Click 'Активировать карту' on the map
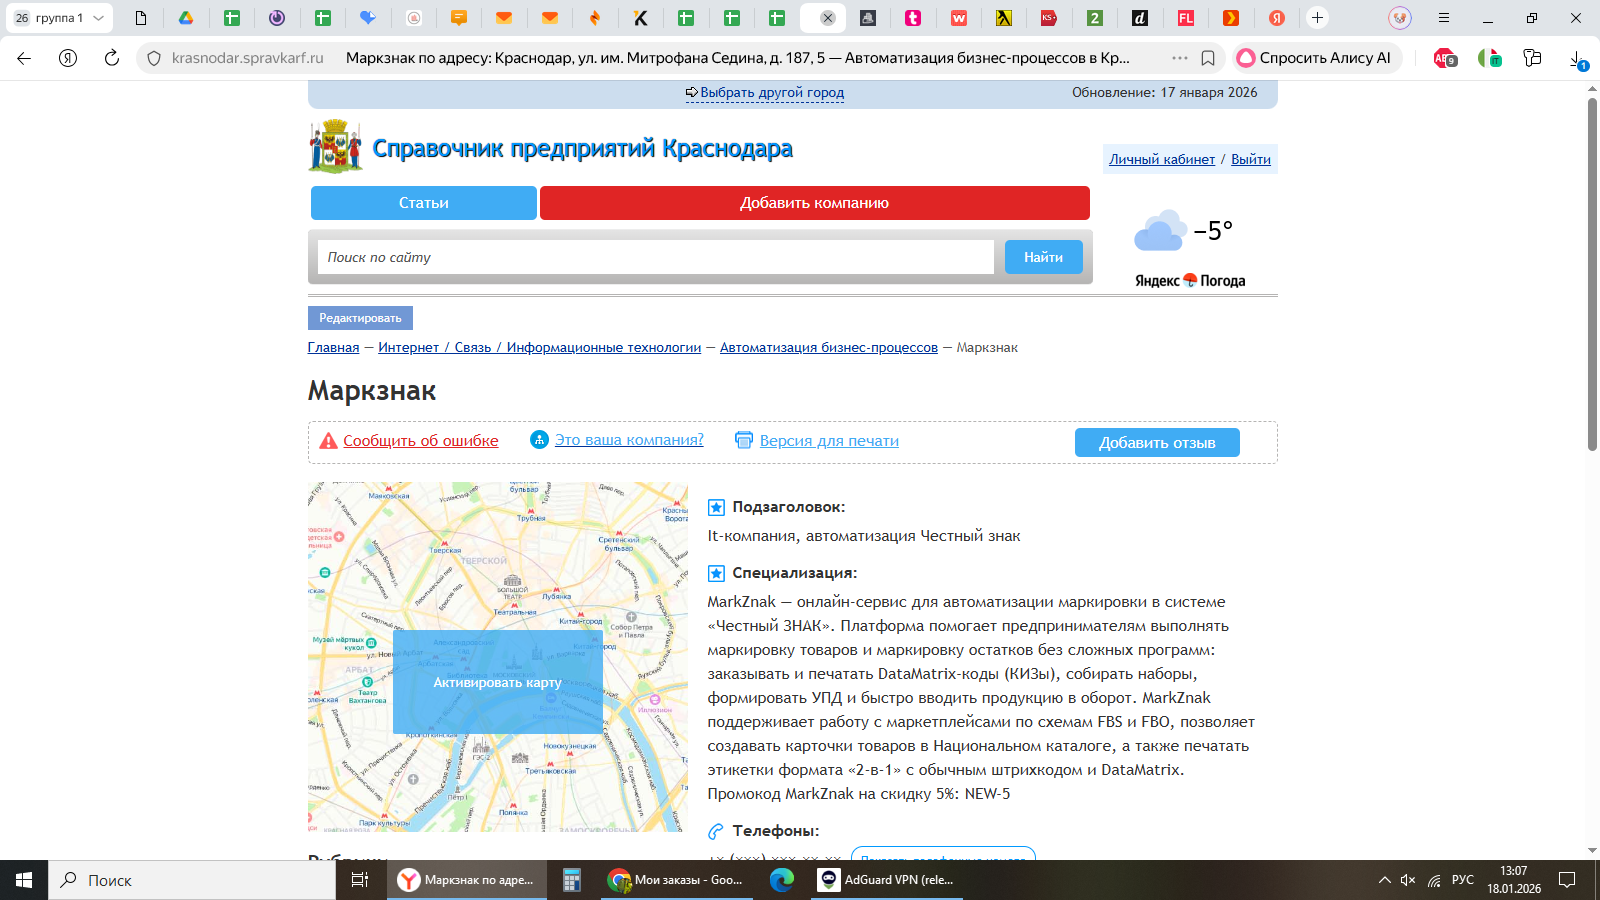 click(x=497, y=682)
